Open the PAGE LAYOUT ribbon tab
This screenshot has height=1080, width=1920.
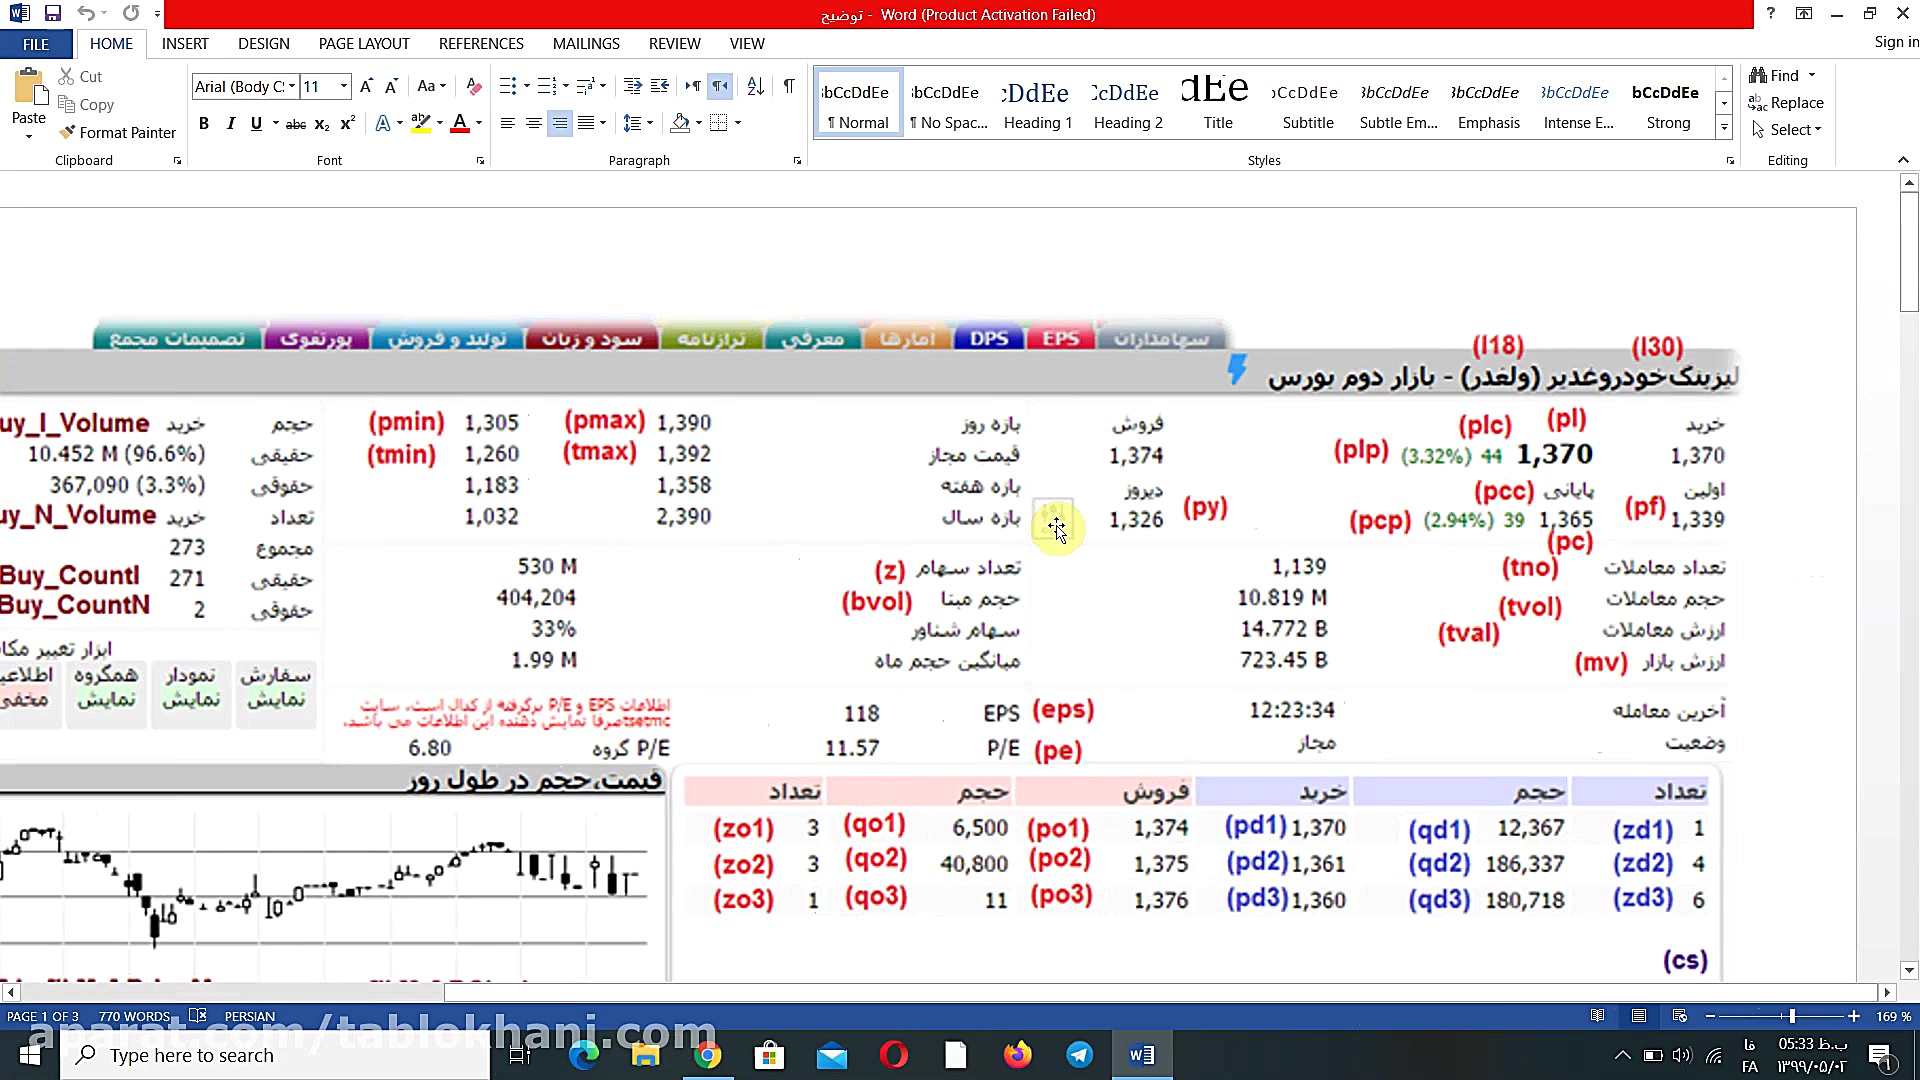pos(364,43)
